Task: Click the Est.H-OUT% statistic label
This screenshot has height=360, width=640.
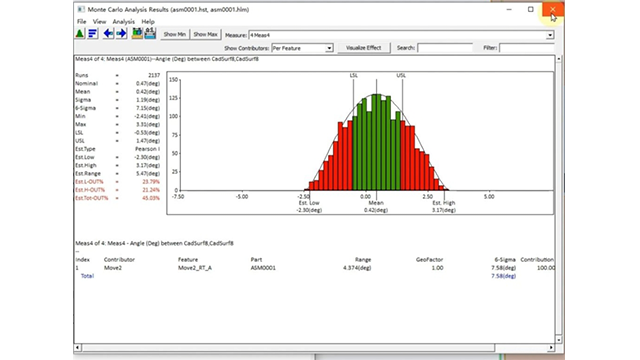Action: [90, 190]
